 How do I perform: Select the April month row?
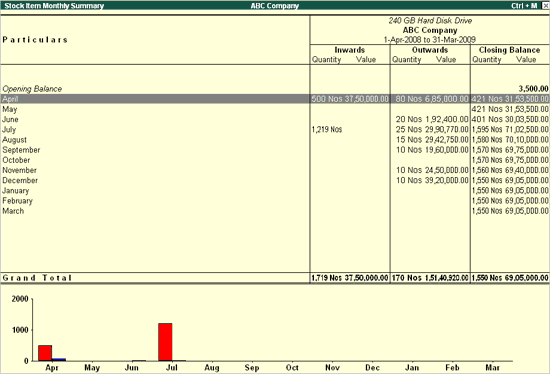pyautogui.click(x=275, y=99)
